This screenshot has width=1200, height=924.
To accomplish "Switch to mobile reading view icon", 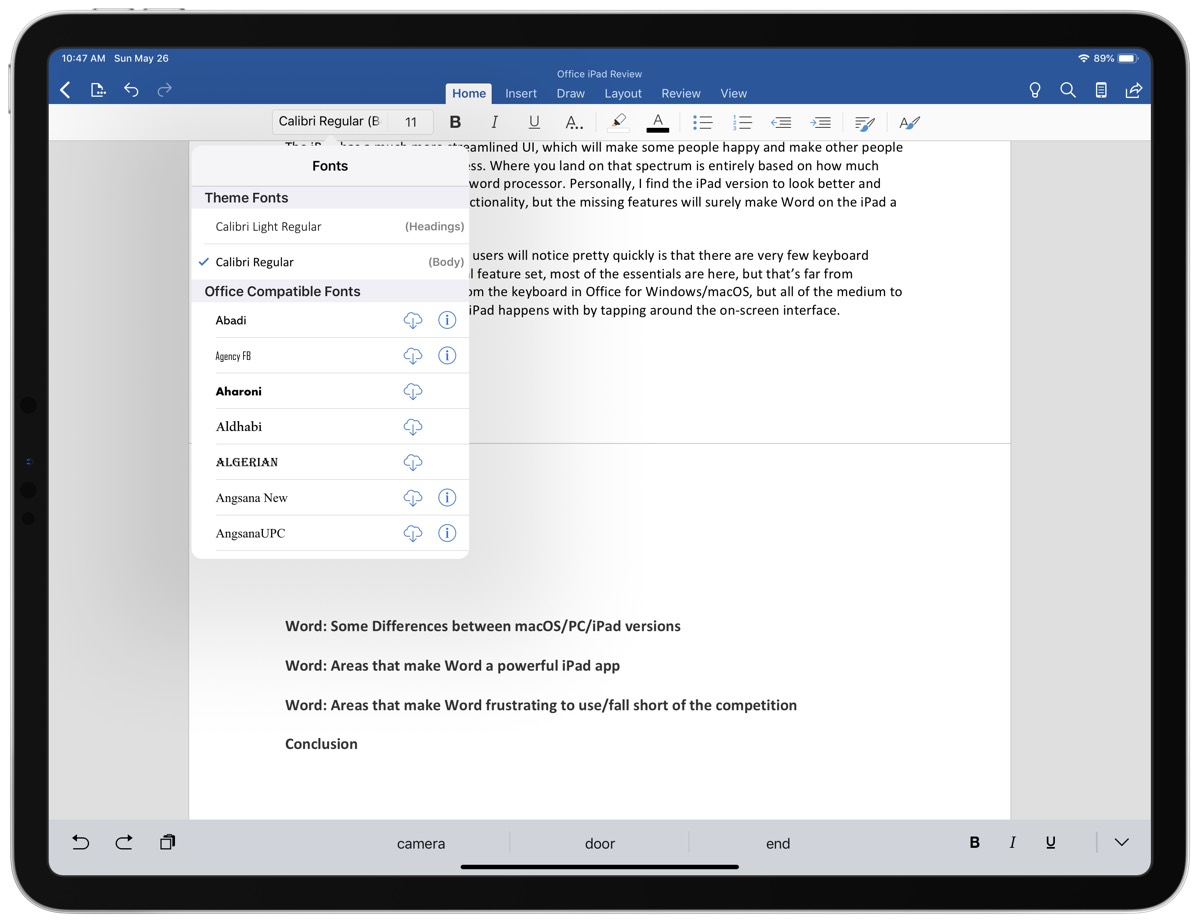I will click(x=1101, y=90).
